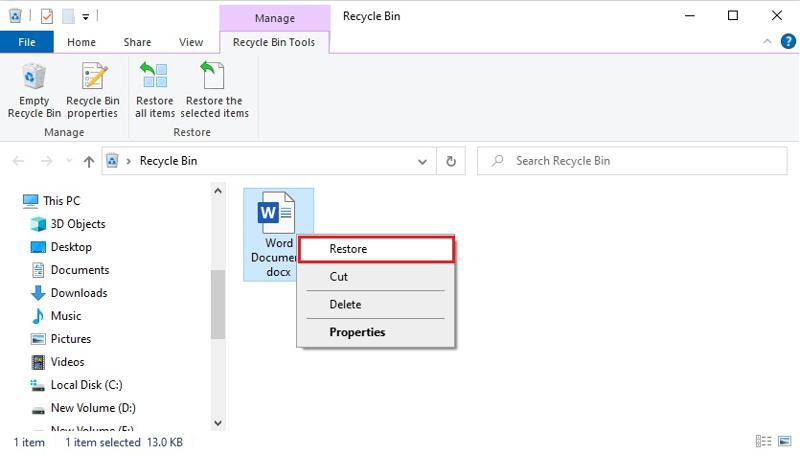Open the File tab

click(x=27, y=42)
